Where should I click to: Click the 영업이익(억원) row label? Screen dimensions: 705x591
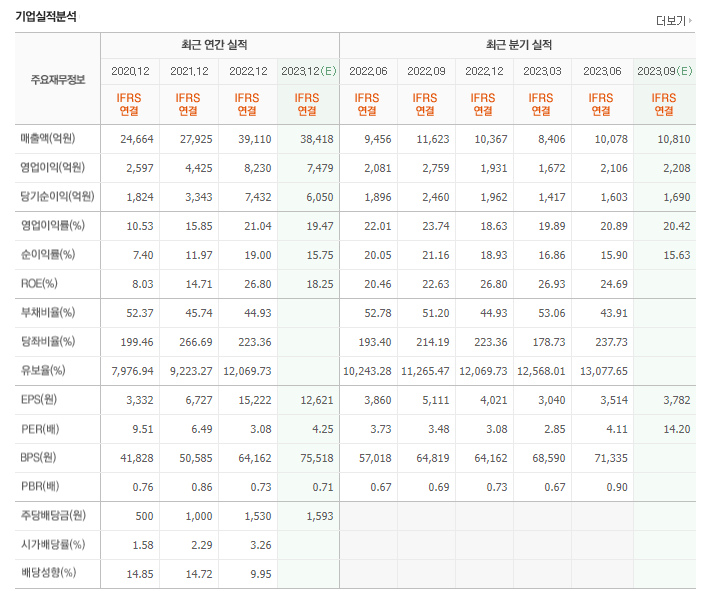[x=53, y=167]
